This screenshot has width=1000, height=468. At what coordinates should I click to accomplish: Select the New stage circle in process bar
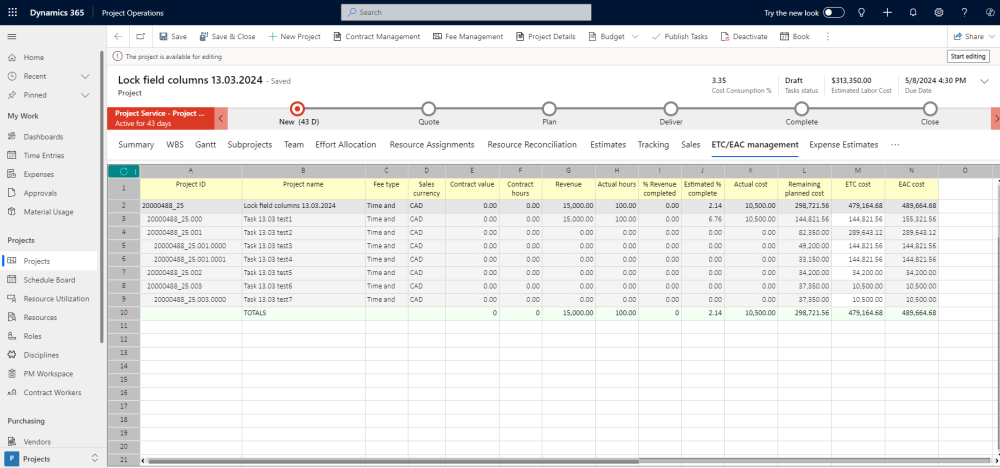[297, 108]
